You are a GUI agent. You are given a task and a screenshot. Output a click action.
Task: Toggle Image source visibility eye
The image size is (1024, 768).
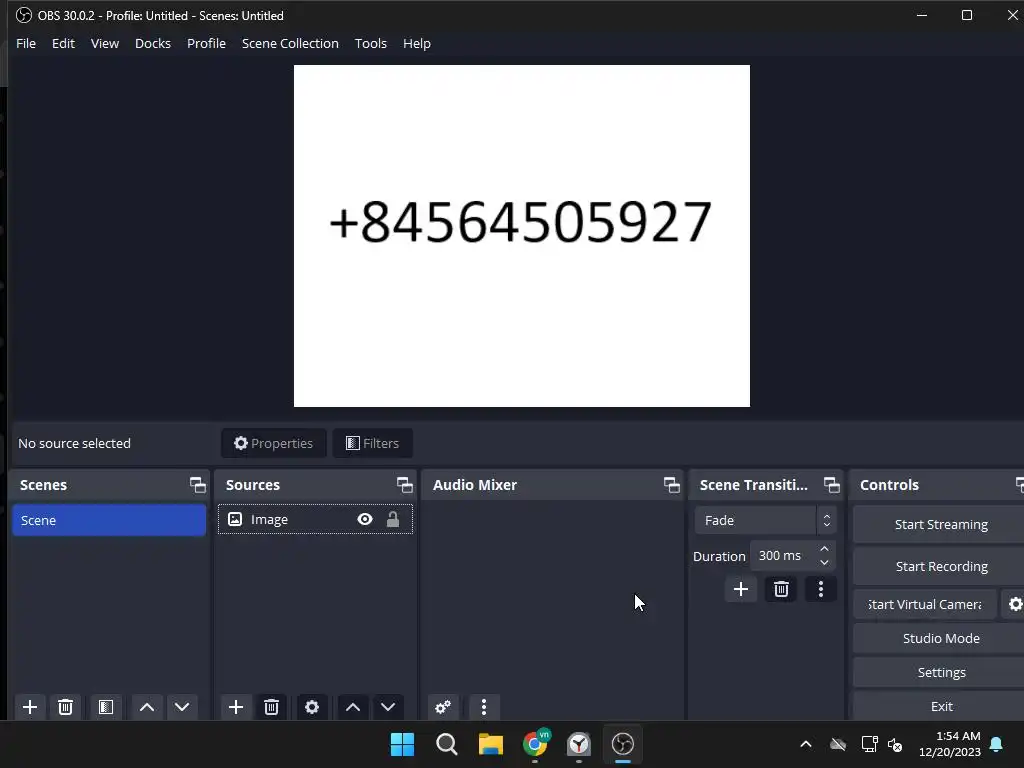click(x=365, y=519)
